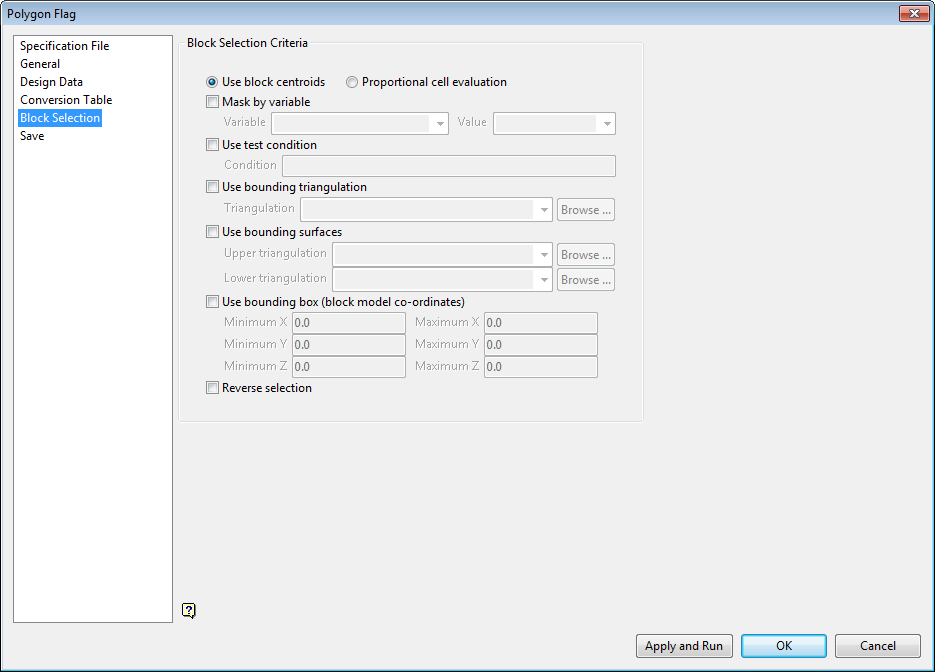This screenshot has height=672, width=935.
Task: Click inside the Condition text field
Action: click(x=449, y=165)
